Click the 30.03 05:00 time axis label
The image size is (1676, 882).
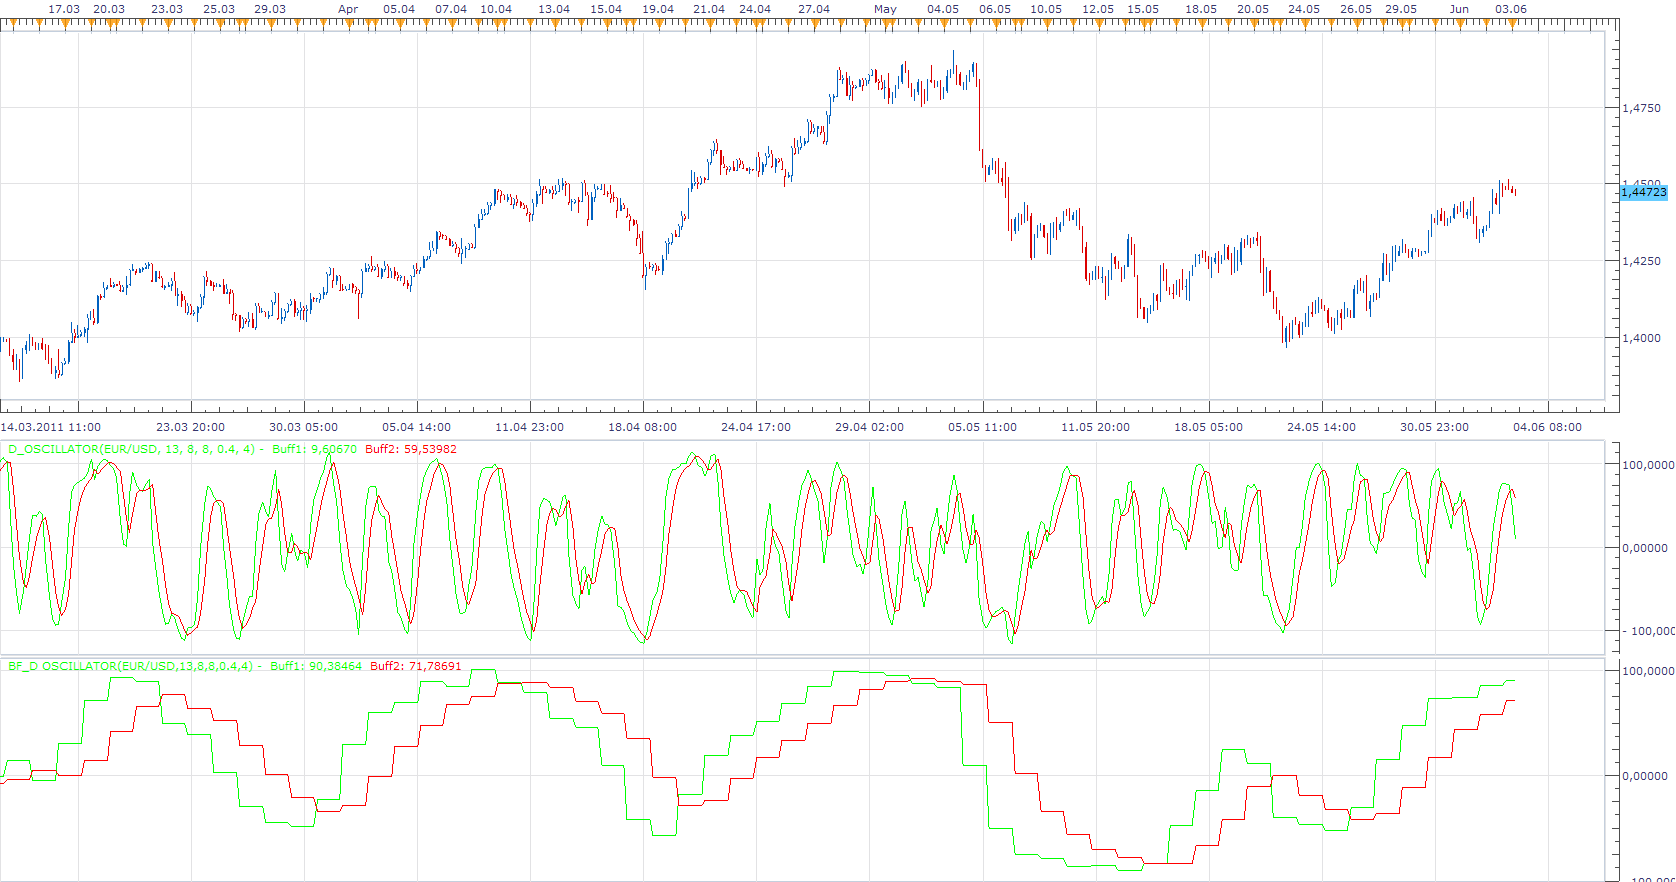303,427
